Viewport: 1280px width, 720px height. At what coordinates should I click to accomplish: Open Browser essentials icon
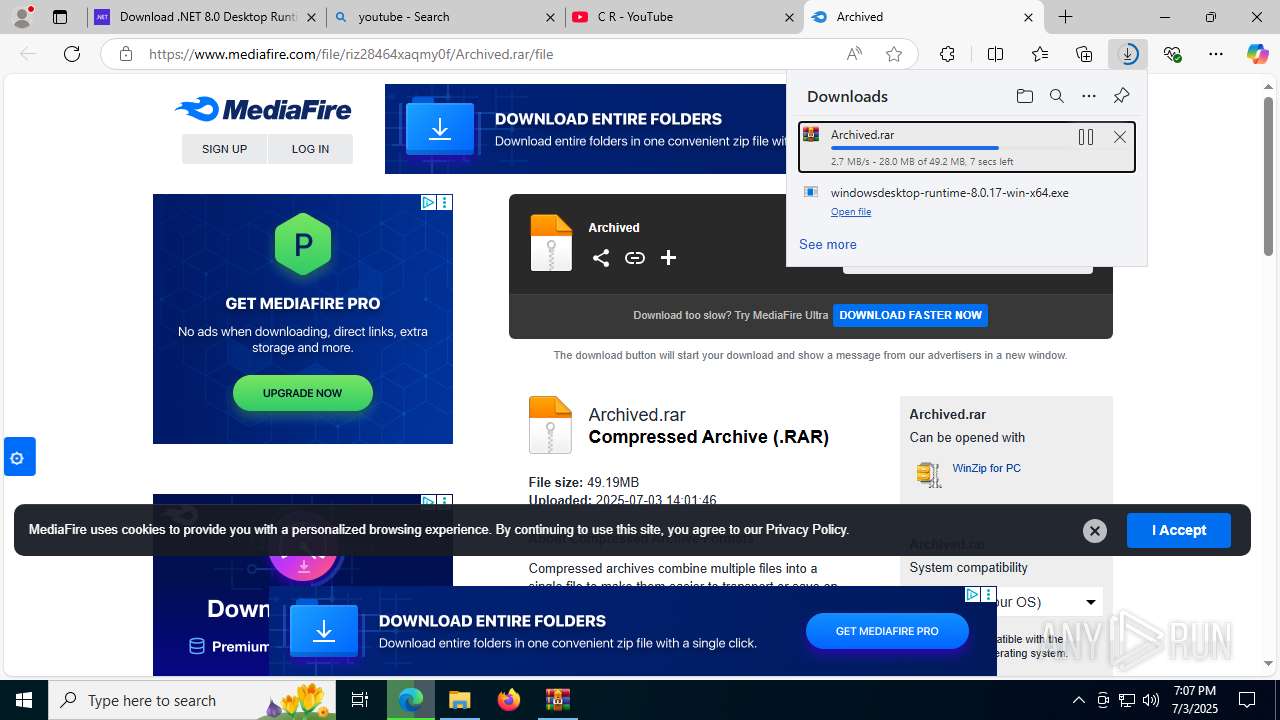click(x=1173, y=54)
